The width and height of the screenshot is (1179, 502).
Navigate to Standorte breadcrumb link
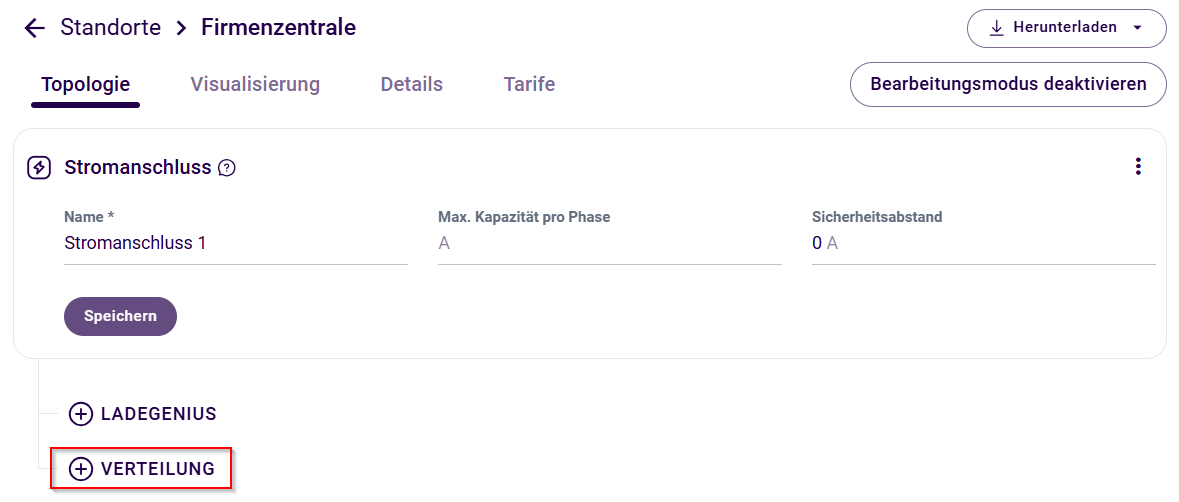(110, 28)
